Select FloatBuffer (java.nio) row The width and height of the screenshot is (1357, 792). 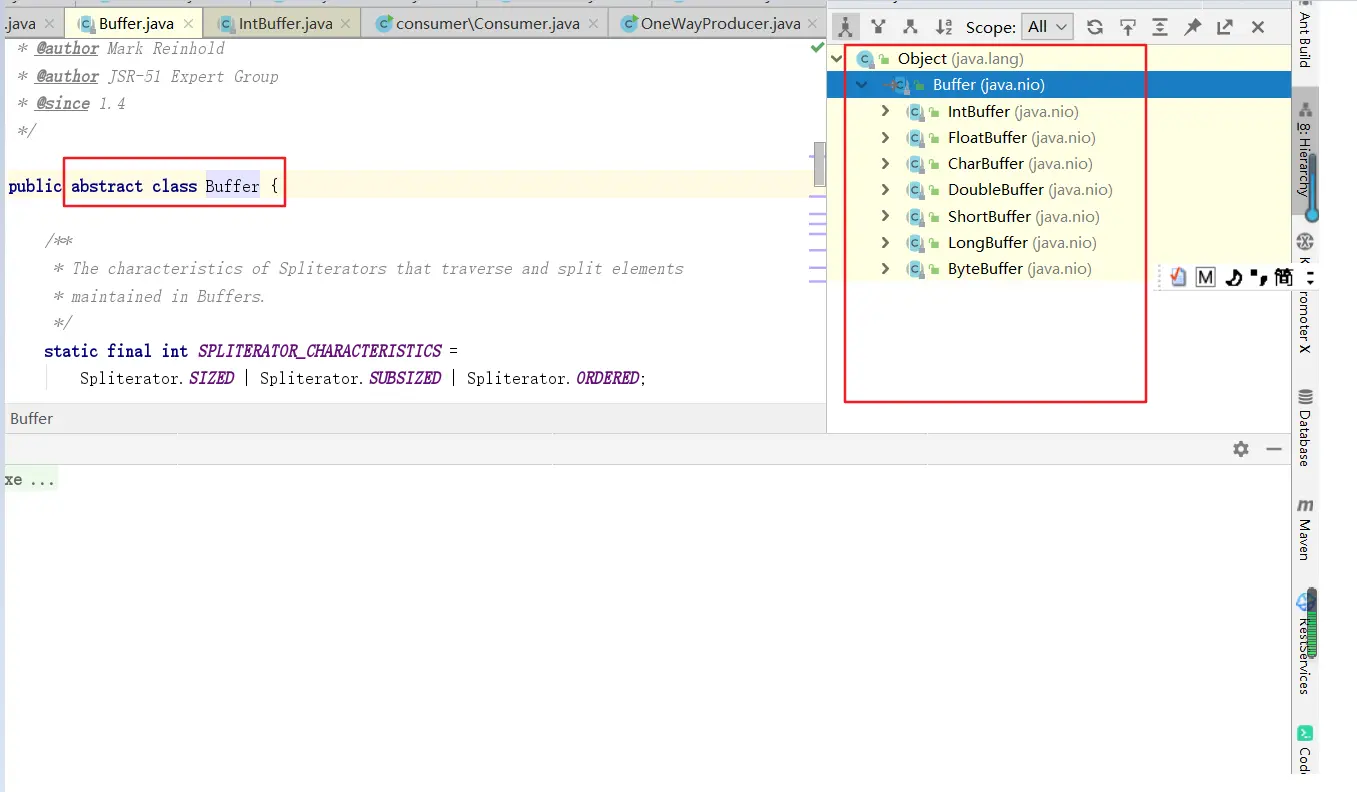(1059, 137)
